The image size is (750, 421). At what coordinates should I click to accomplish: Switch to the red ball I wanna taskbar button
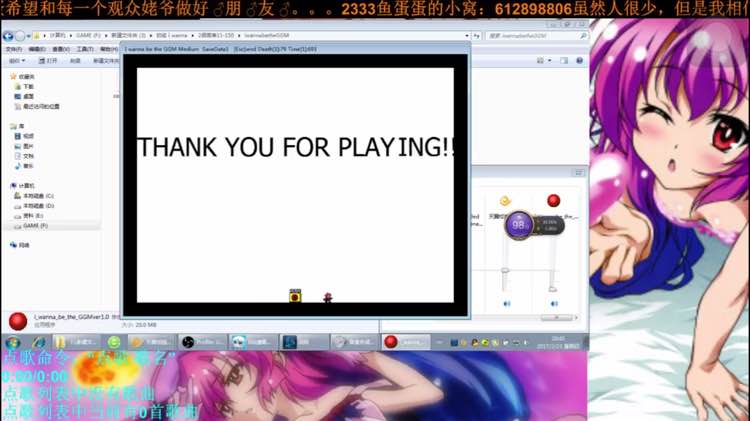click(x=406, y=342)
